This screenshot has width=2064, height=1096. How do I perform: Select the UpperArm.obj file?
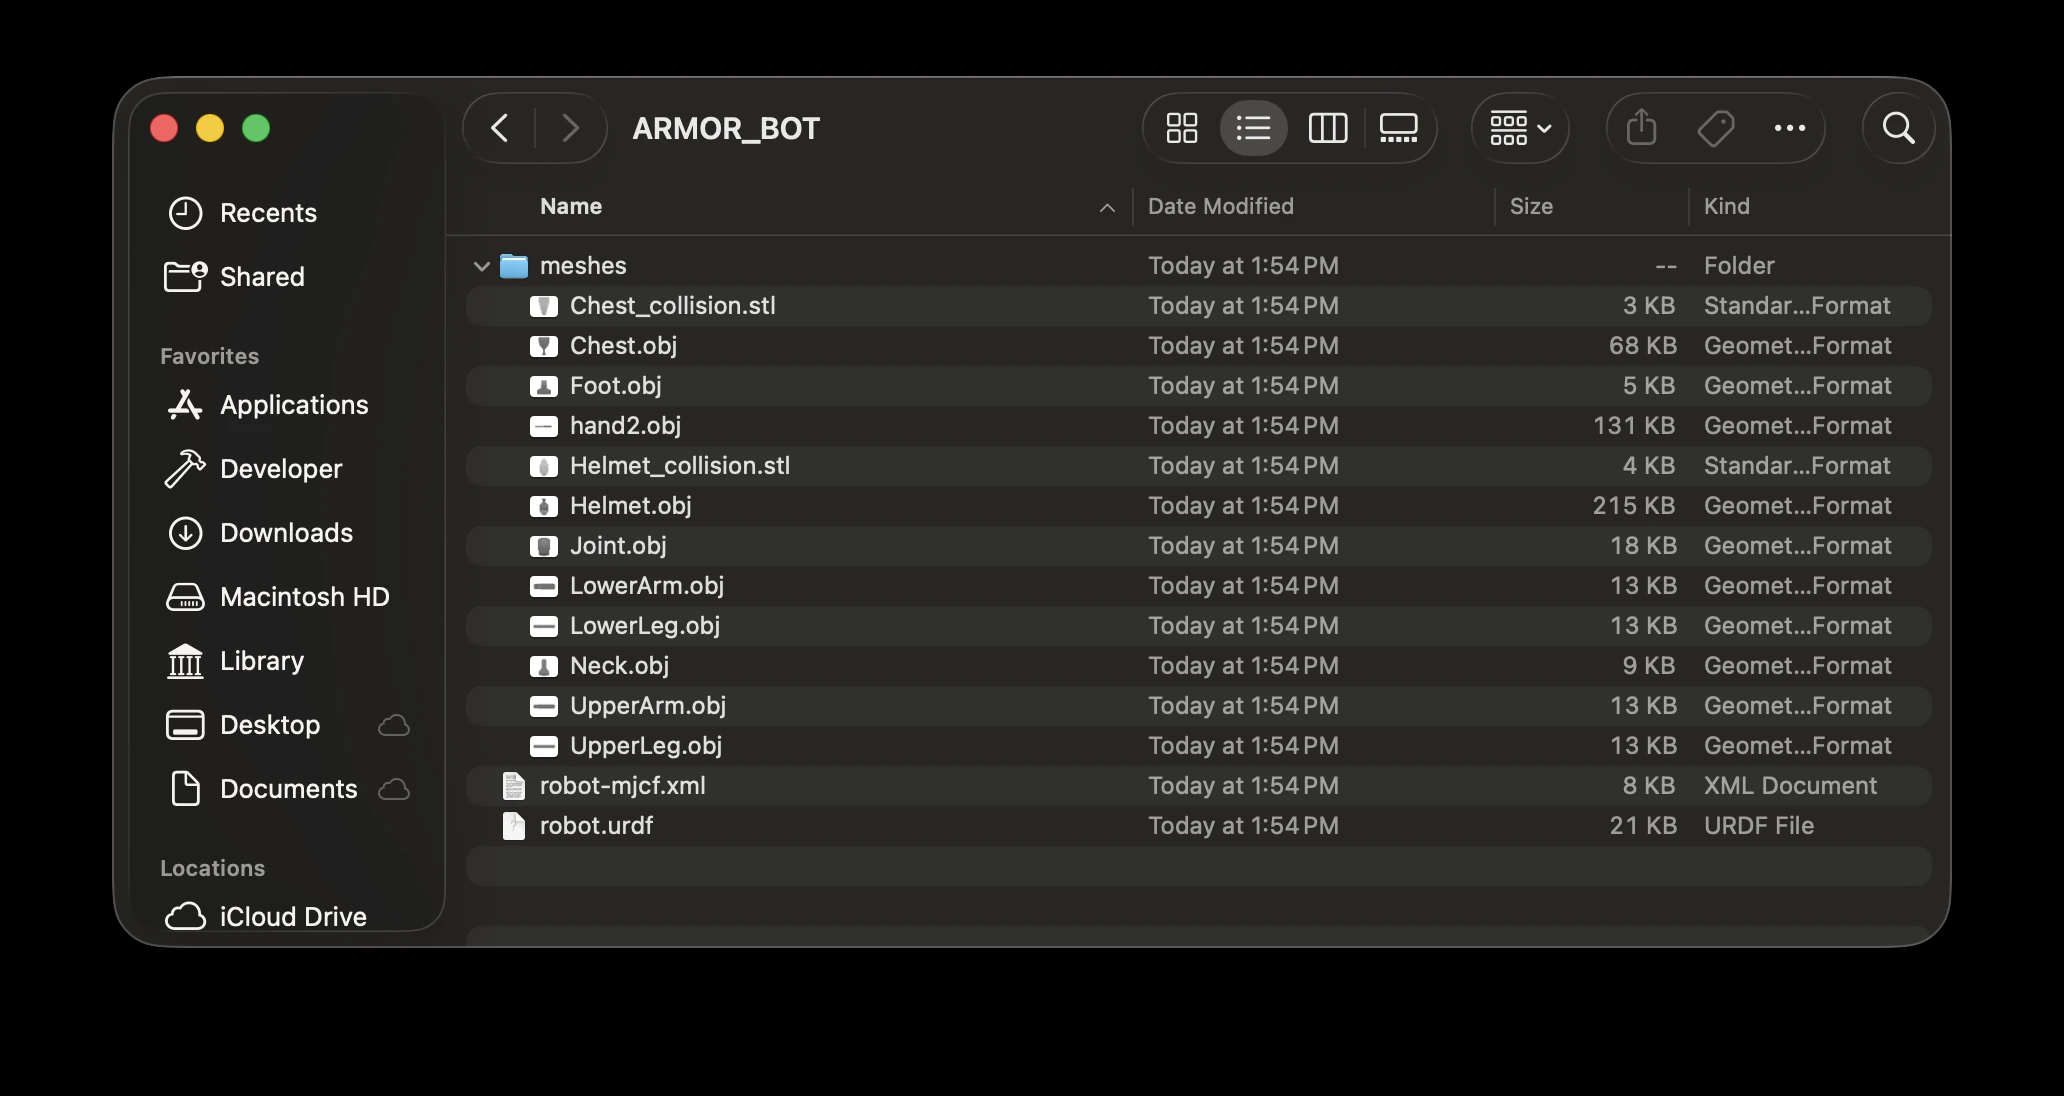(1198, 706)
